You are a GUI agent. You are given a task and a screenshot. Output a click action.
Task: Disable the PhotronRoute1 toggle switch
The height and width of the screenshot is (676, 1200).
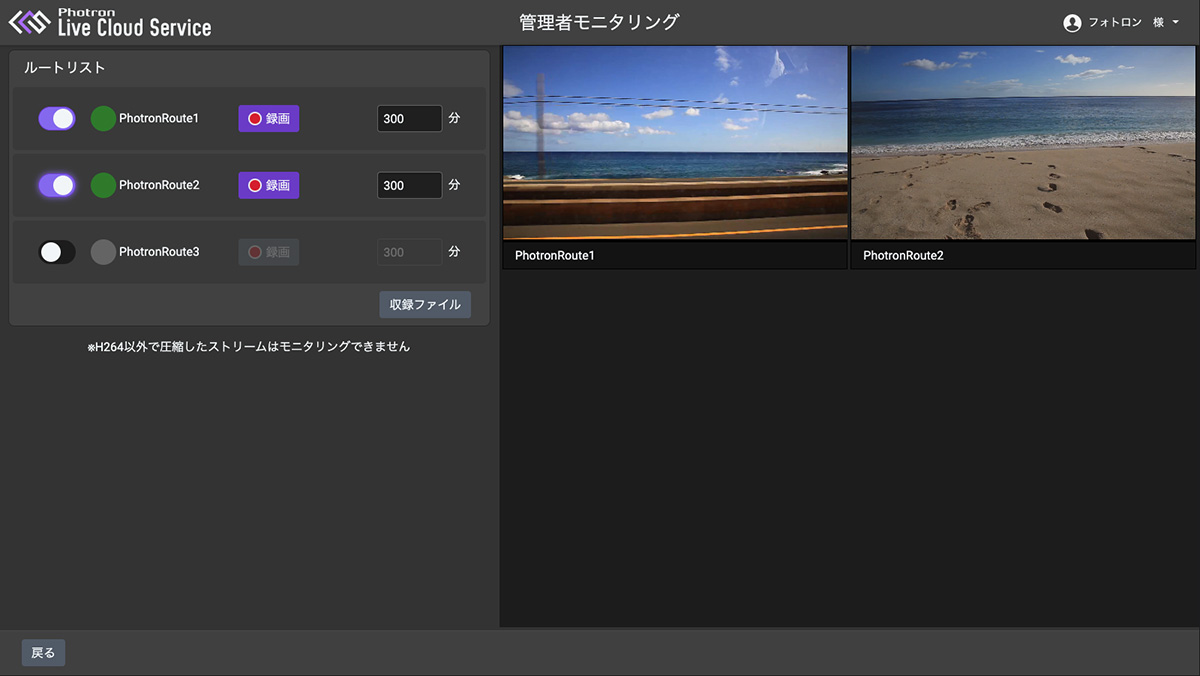click(57, 118)
